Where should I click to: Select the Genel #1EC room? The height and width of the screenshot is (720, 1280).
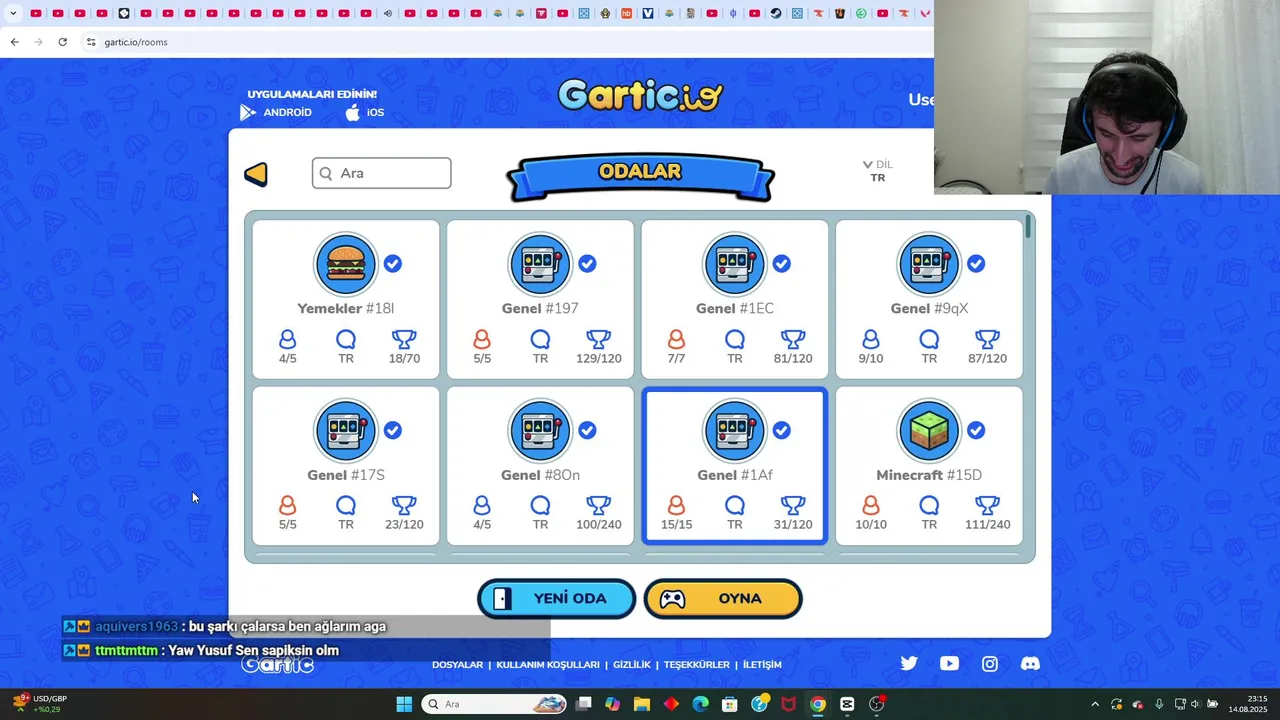coord(735,299)
